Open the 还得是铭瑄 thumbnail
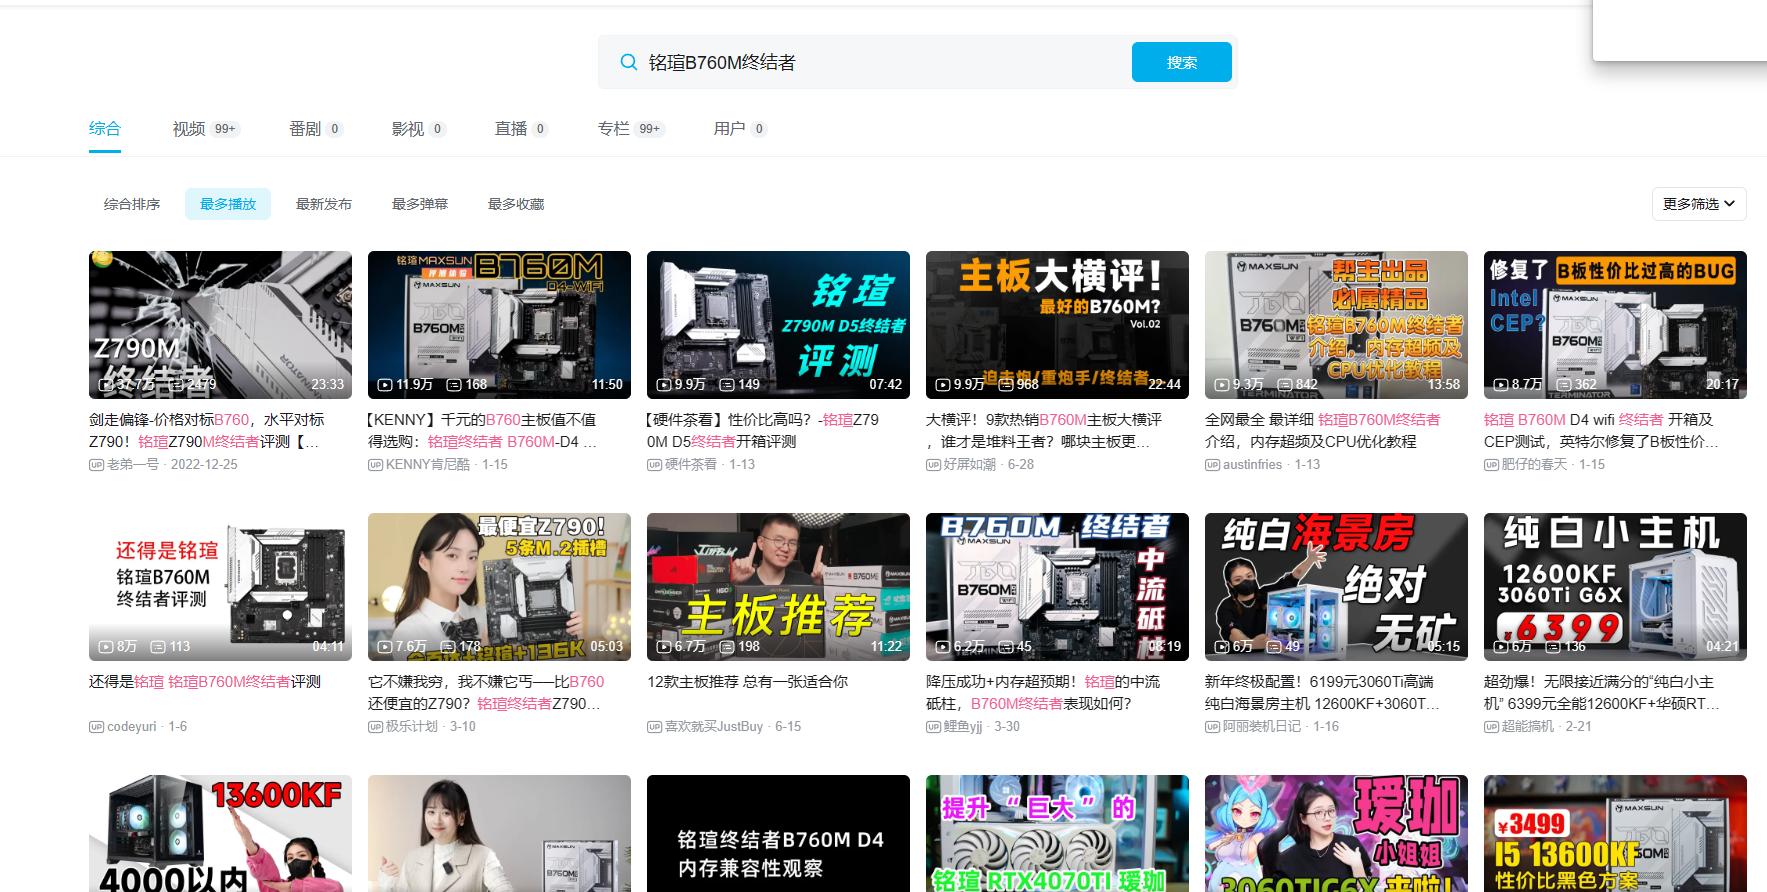Image resolution: width=1767 pixels, height=892 pixels. [x=220, y=587]
